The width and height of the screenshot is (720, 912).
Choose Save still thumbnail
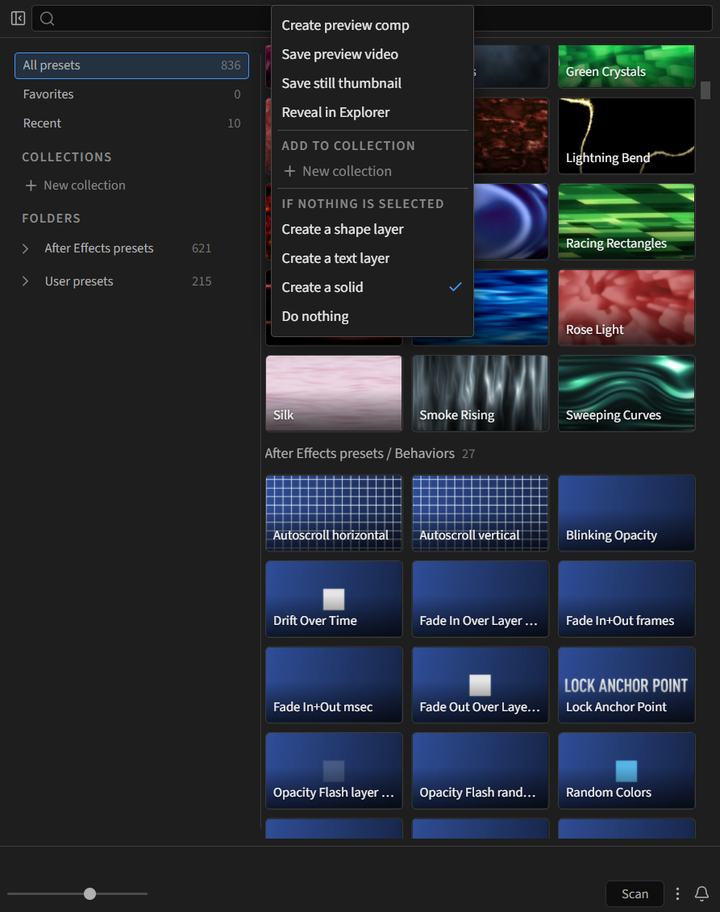click(x=372, y=83)
